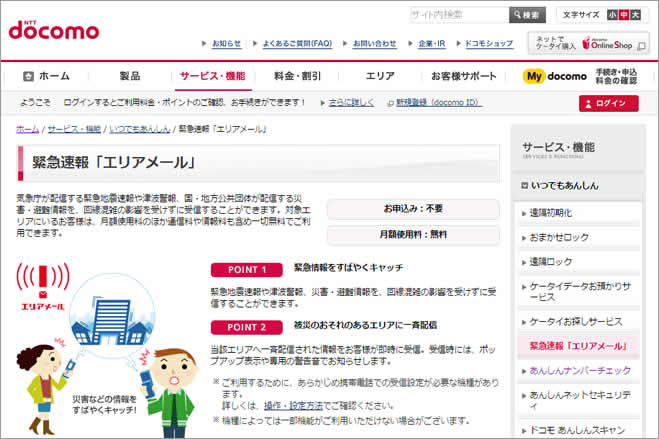659x439 pixels.
Task: Open the お問い合わせ link
Action: coord(374,43)
